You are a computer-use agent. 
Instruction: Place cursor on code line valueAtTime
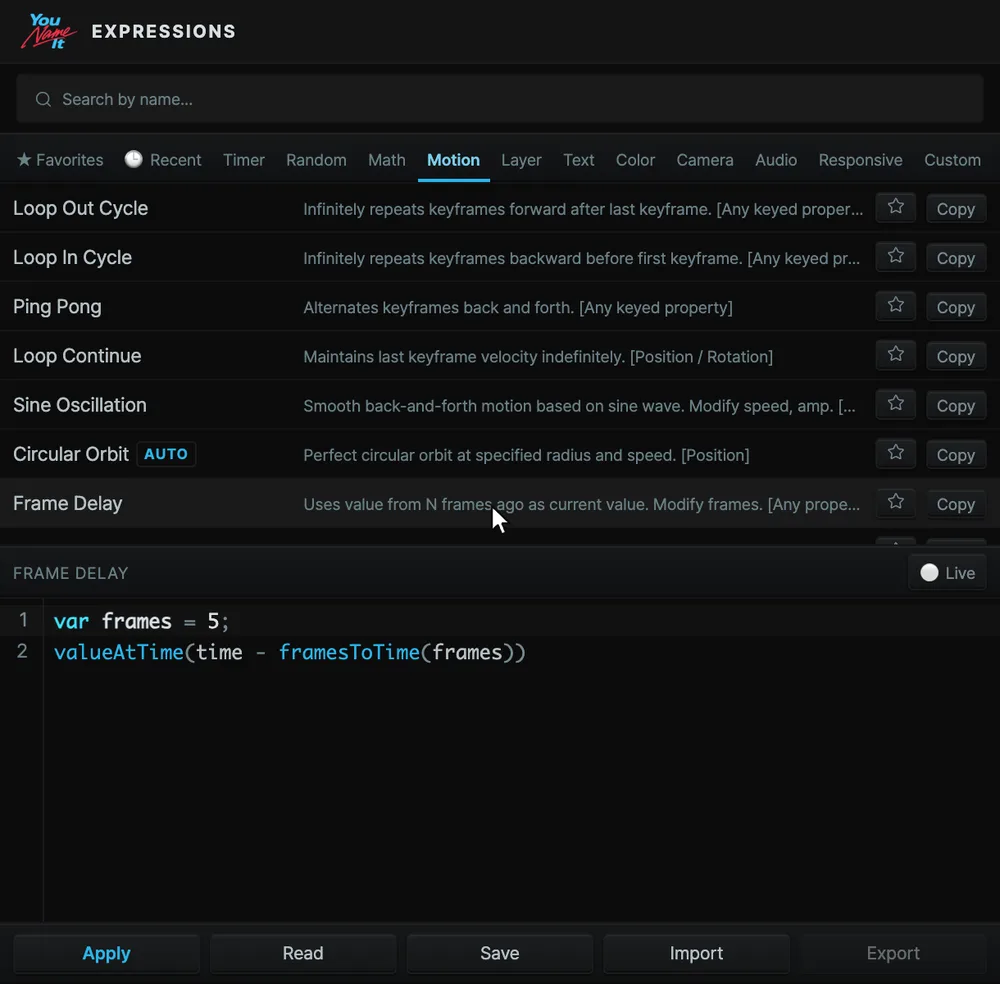click(290, 652)
